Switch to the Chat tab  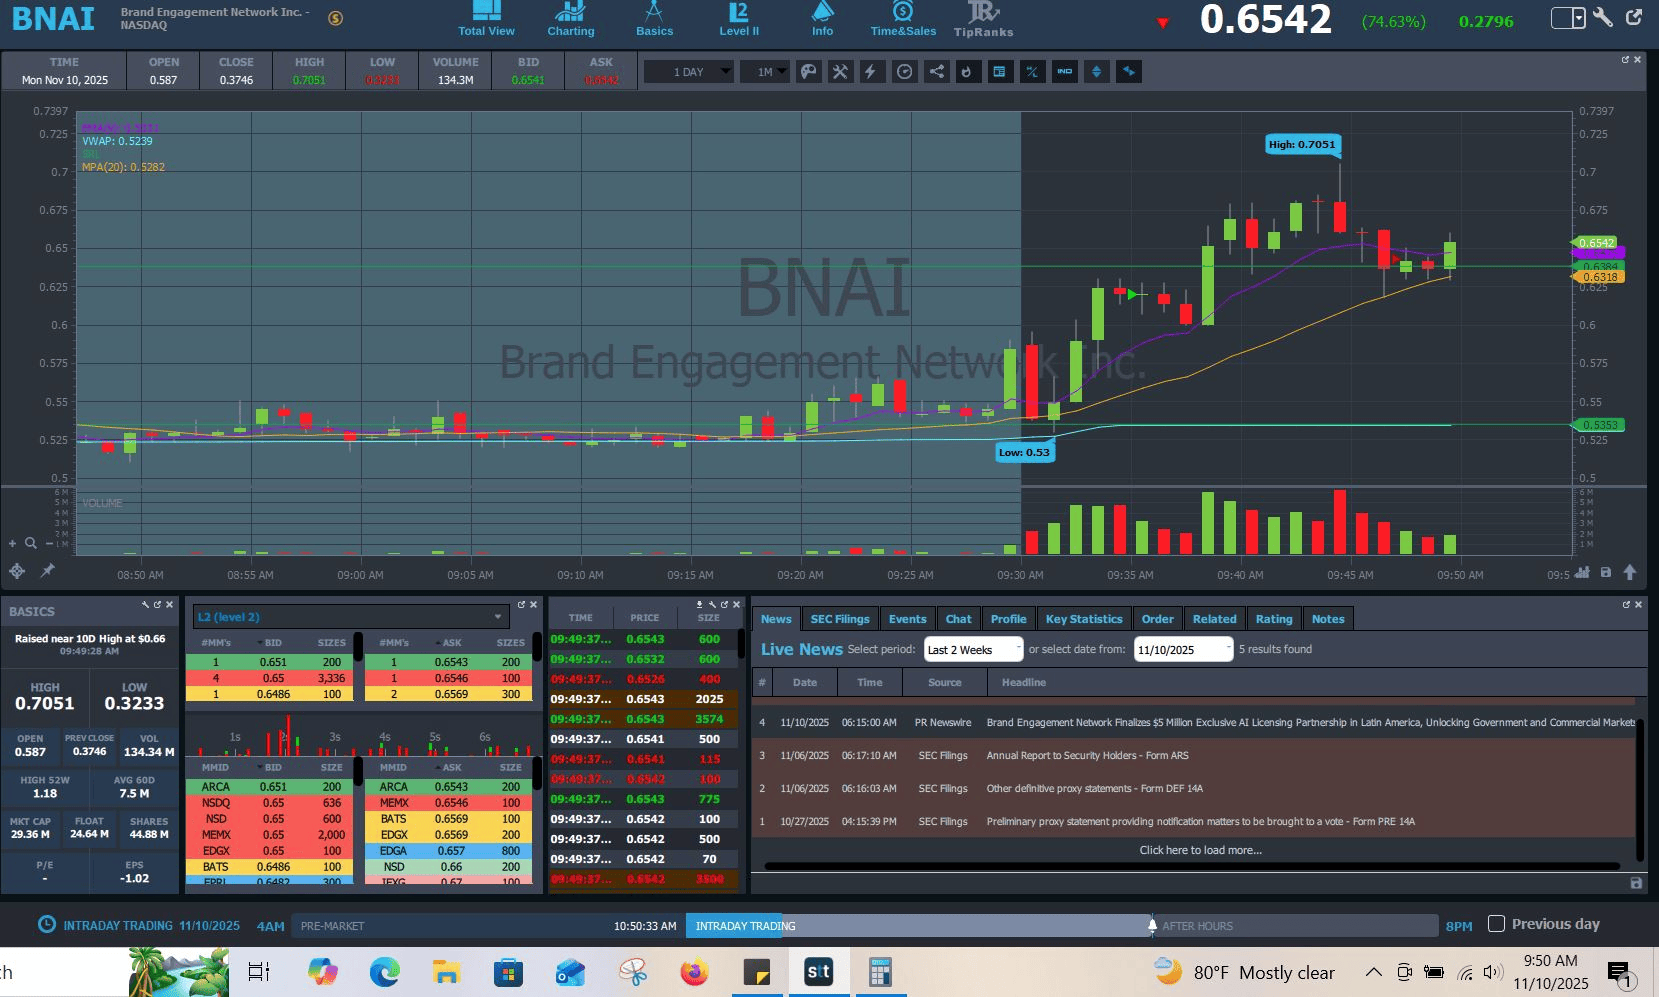958,619
